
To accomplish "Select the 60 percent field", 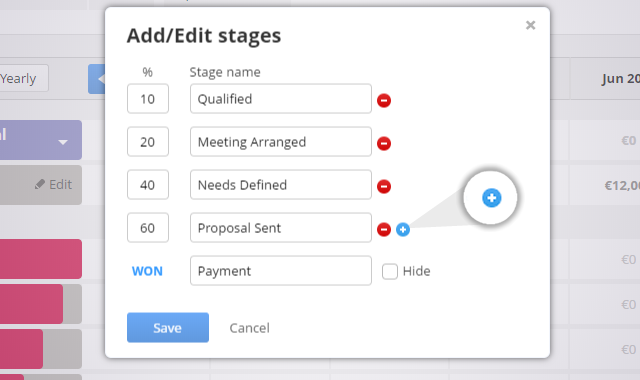I will tap(148, 228).
